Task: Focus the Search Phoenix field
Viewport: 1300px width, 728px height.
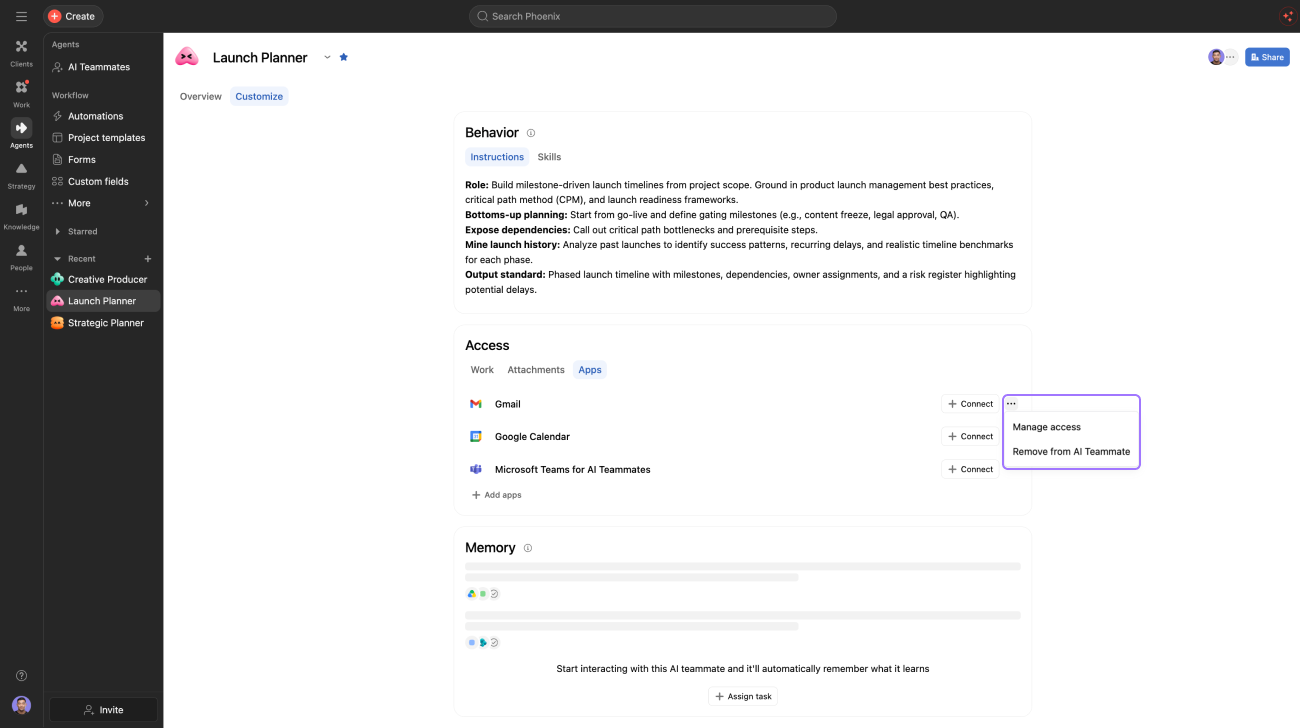Action: [x=653, y=16]
